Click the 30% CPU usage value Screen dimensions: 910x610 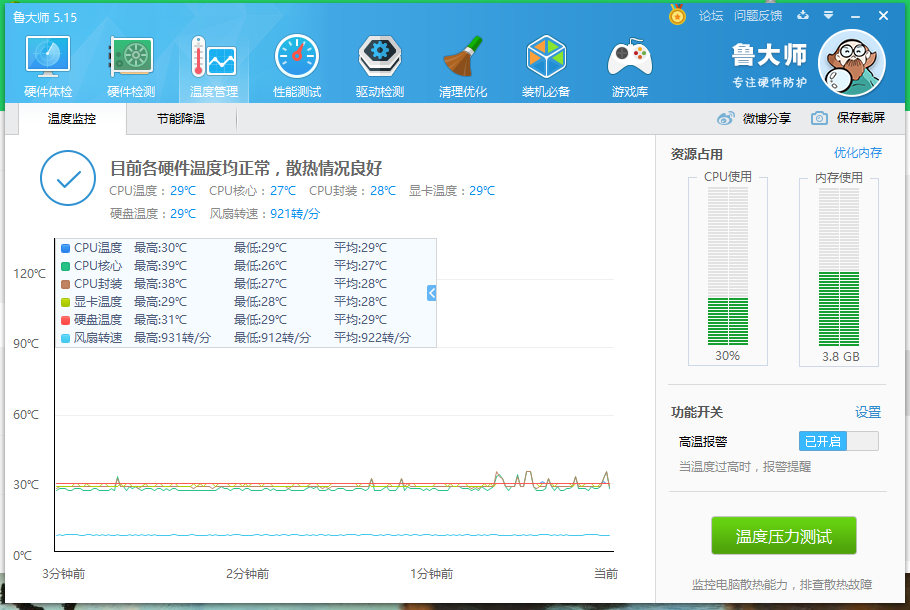(x=727, y=356)
